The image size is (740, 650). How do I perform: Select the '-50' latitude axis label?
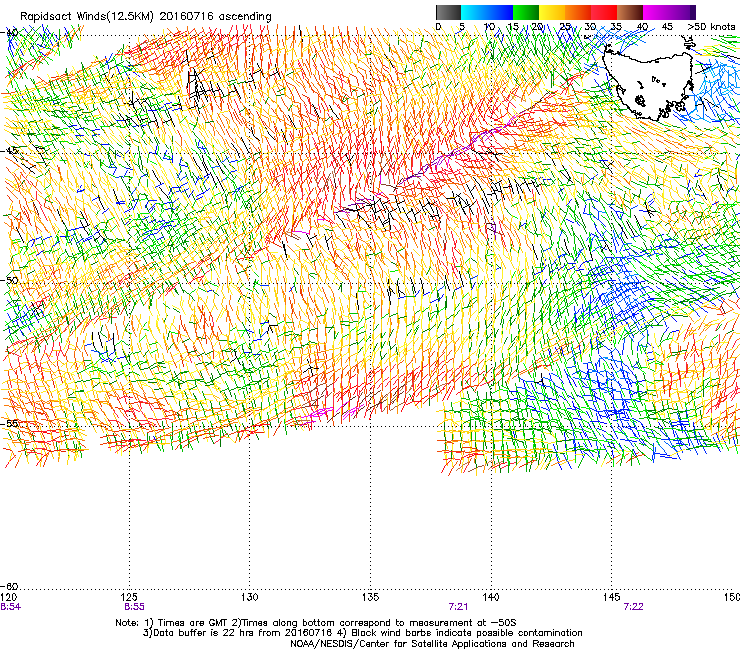10,280
